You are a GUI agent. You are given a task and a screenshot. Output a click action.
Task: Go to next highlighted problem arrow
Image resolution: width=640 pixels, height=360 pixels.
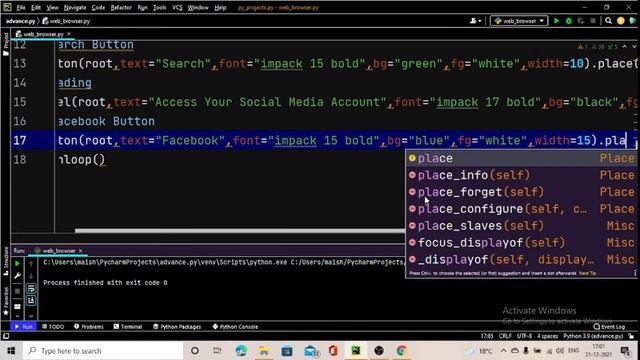coord(633,47)
